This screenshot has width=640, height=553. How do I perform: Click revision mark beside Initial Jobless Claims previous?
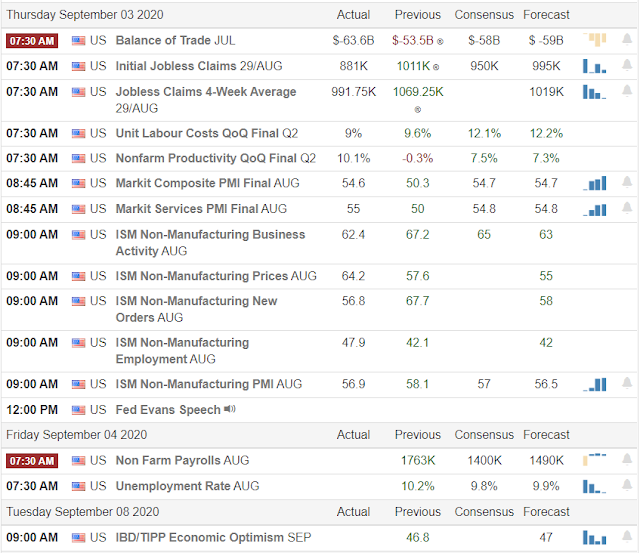436,67
